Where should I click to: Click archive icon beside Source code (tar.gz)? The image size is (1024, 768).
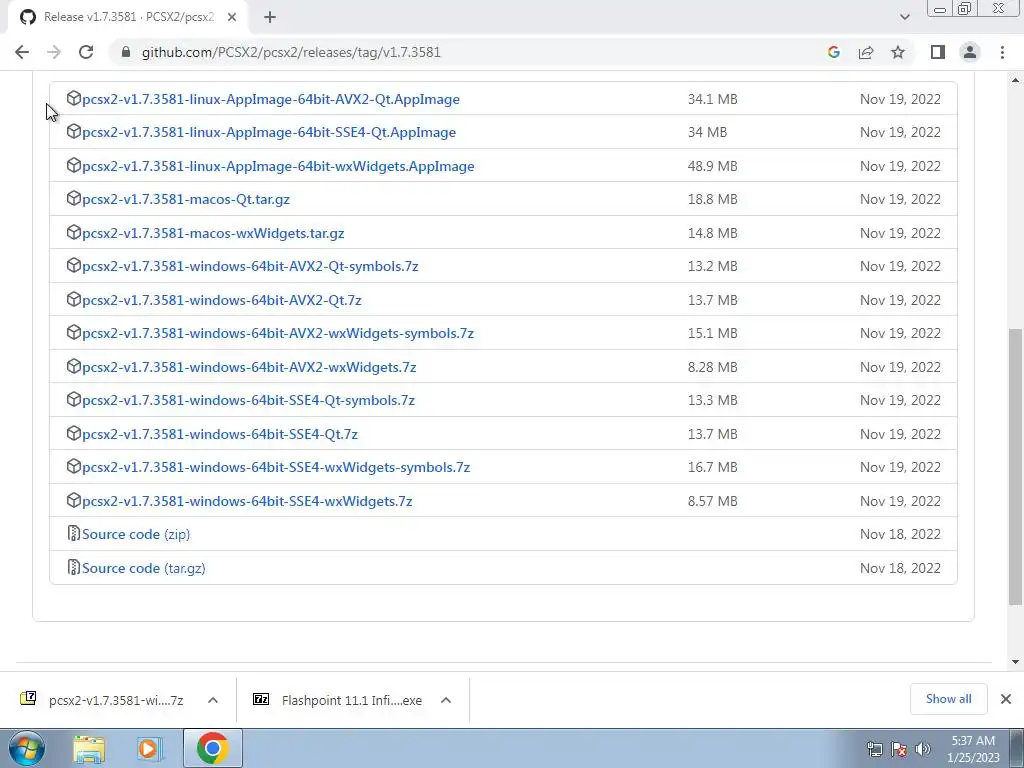tap(74, 567)
